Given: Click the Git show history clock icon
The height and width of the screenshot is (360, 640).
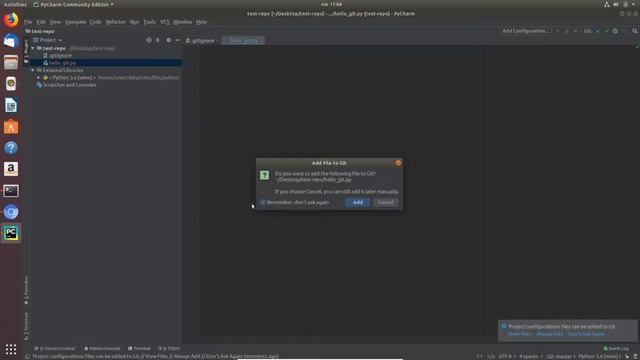Looking at the screenshot, I should tap(615, 31).
